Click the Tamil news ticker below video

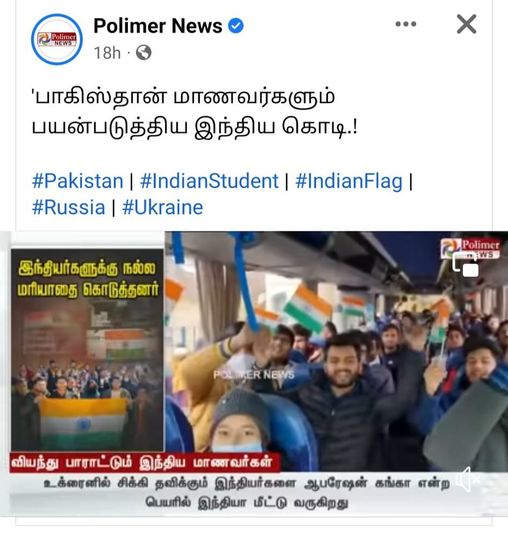click(x=247, y=493)
